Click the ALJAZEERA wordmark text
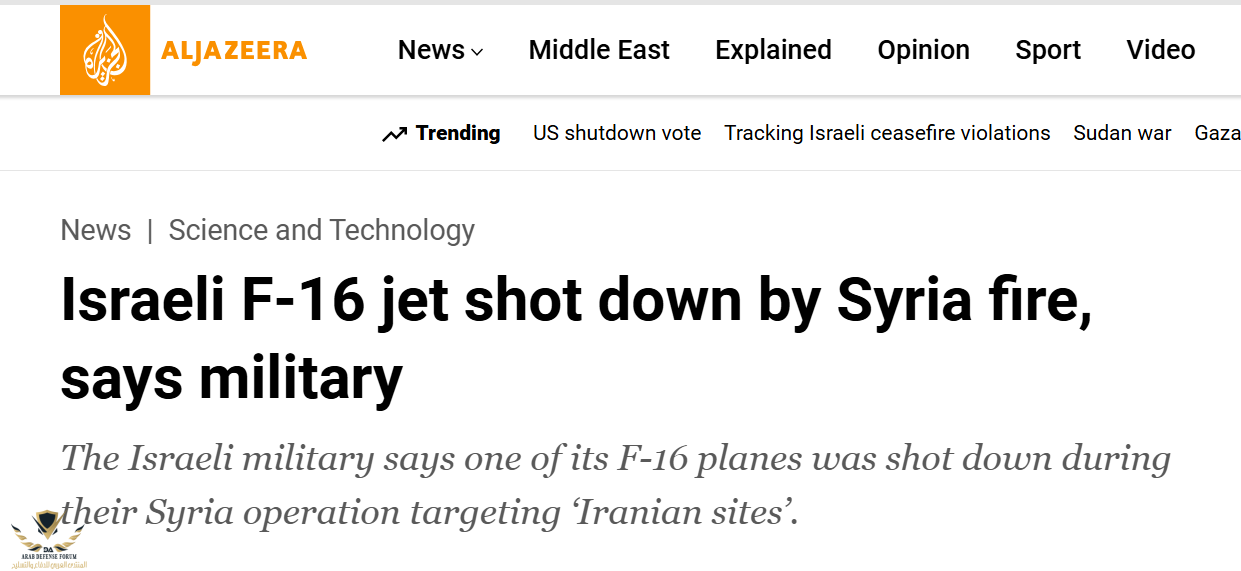The width and height of the screenshot is (1241, 571). 234,50
